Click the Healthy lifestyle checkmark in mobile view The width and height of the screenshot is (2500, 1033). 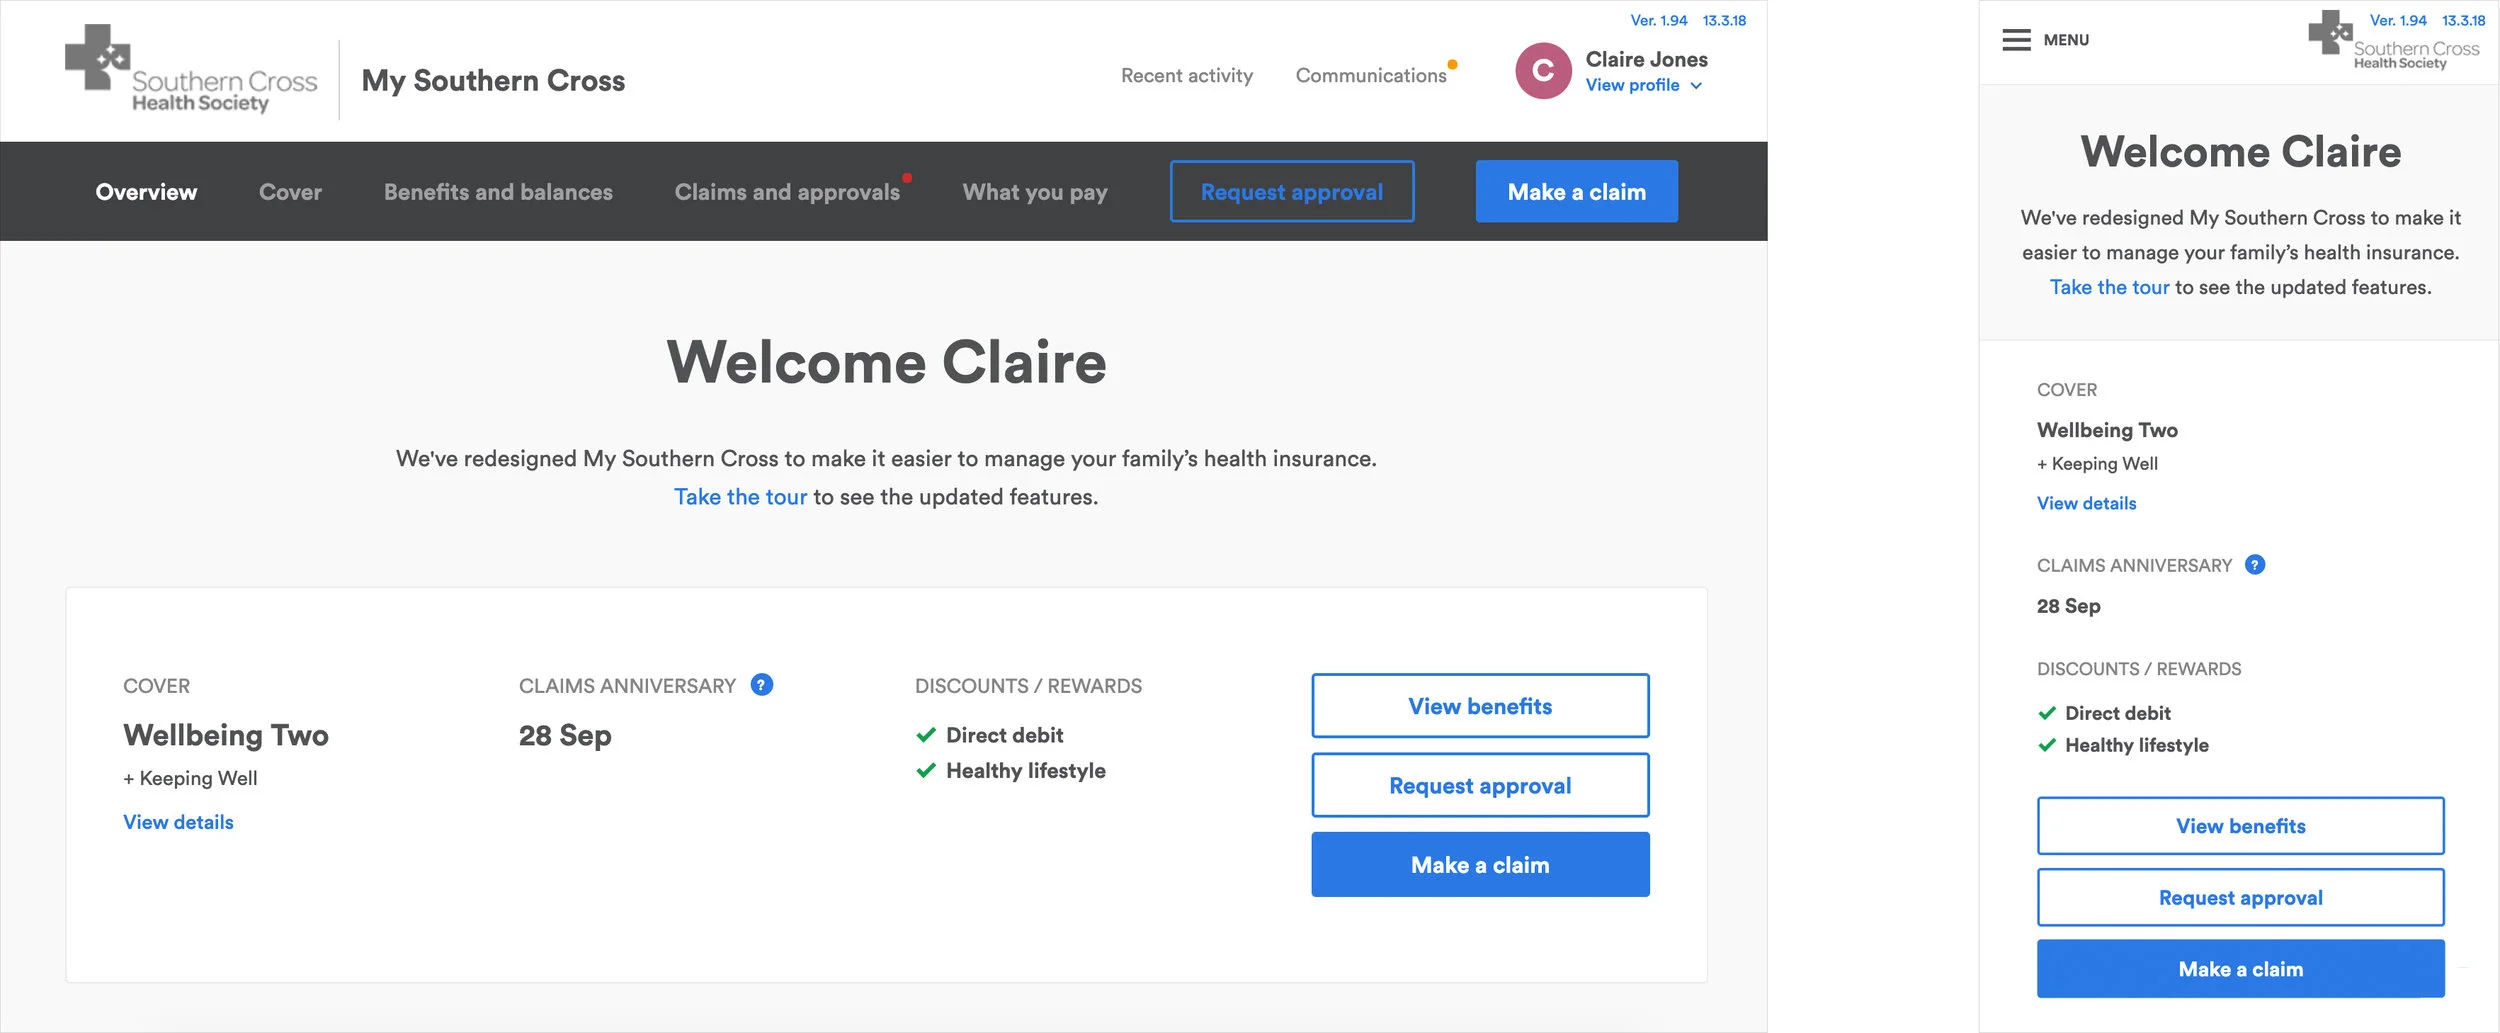click(2047, 745)
